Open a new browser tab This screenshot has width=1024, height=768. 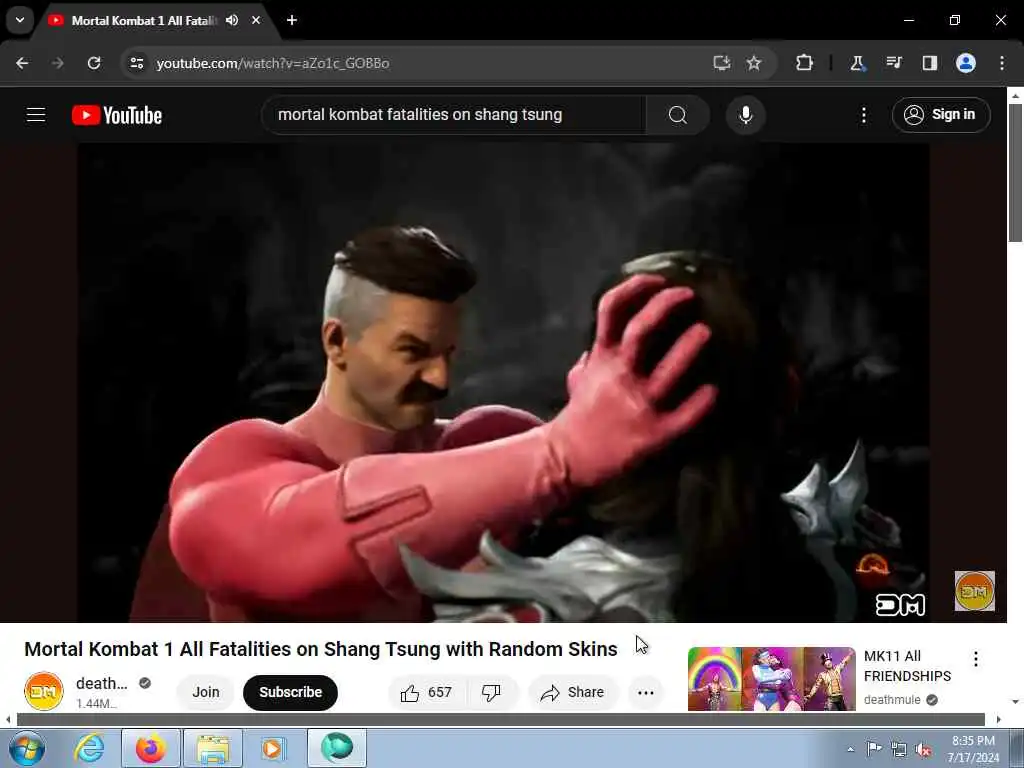click(292, 20)
